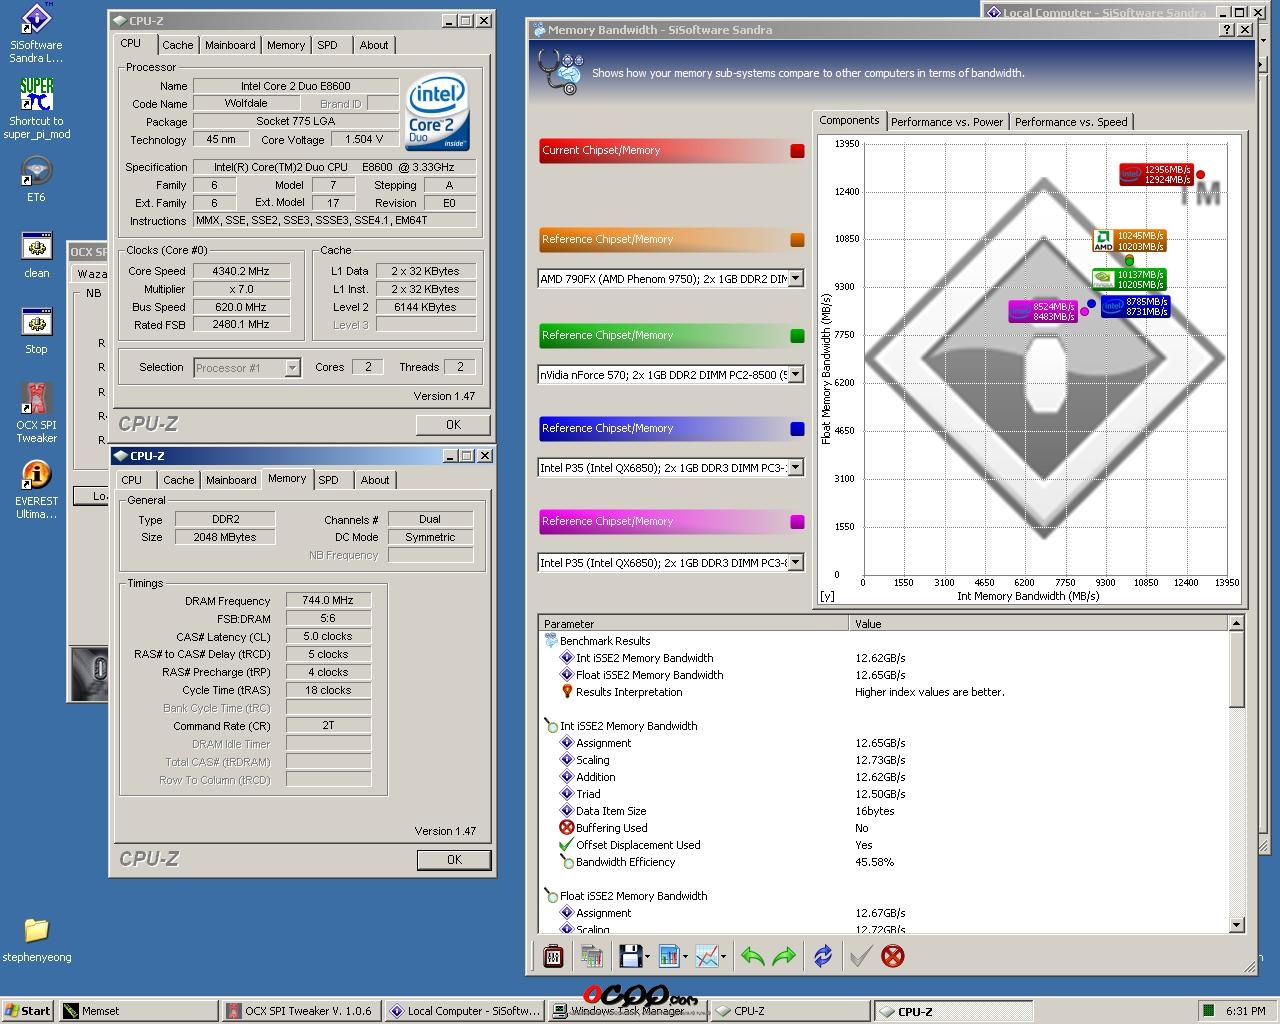Viewport: 1280px width, 1024px height.
Task: Click the Buffering Used red icon
Action: 566,828
